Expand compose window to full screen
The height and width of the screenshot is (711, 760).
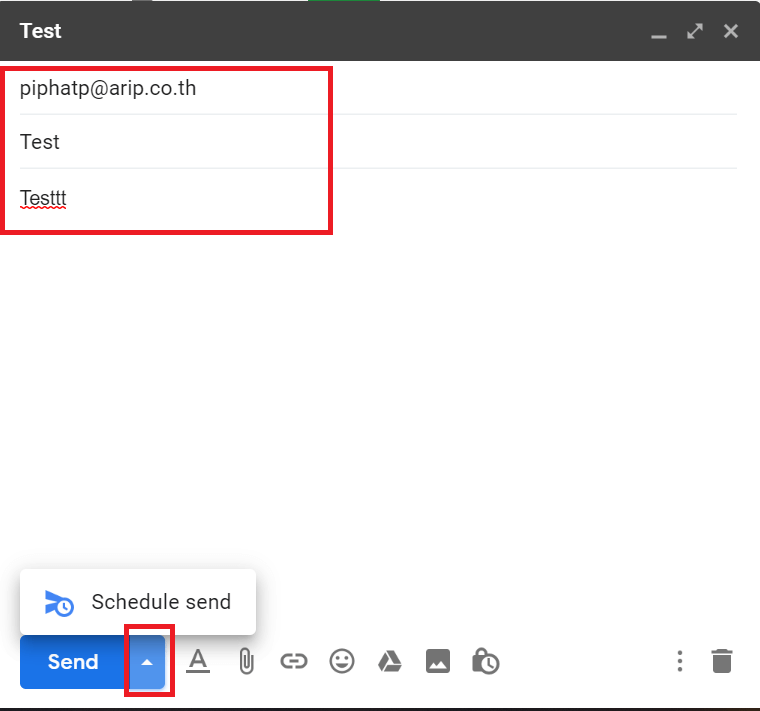pos(695,31)
